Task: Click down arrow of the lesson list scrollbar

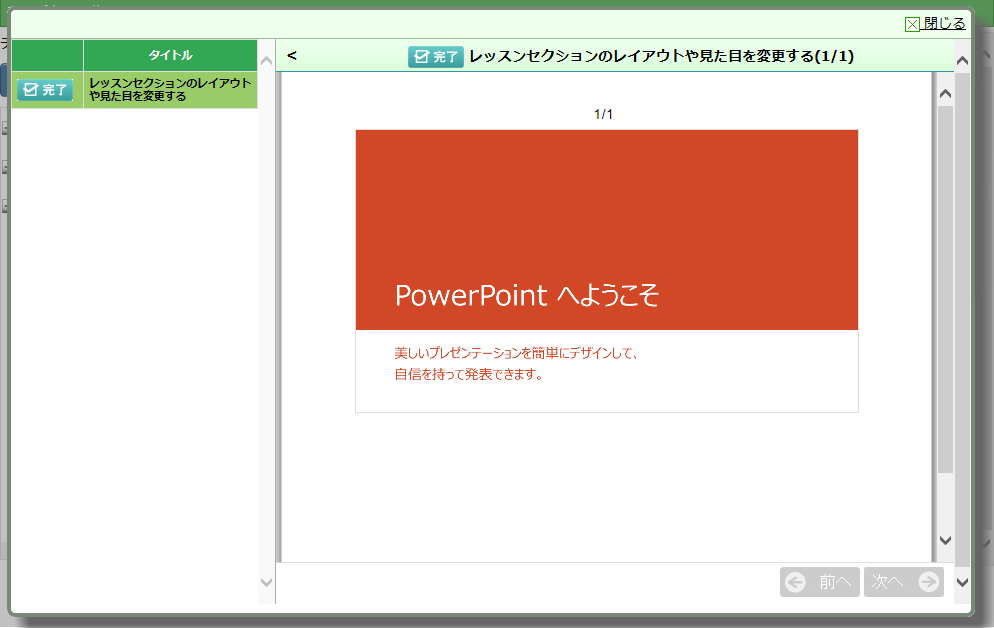Action: [266, 582]
